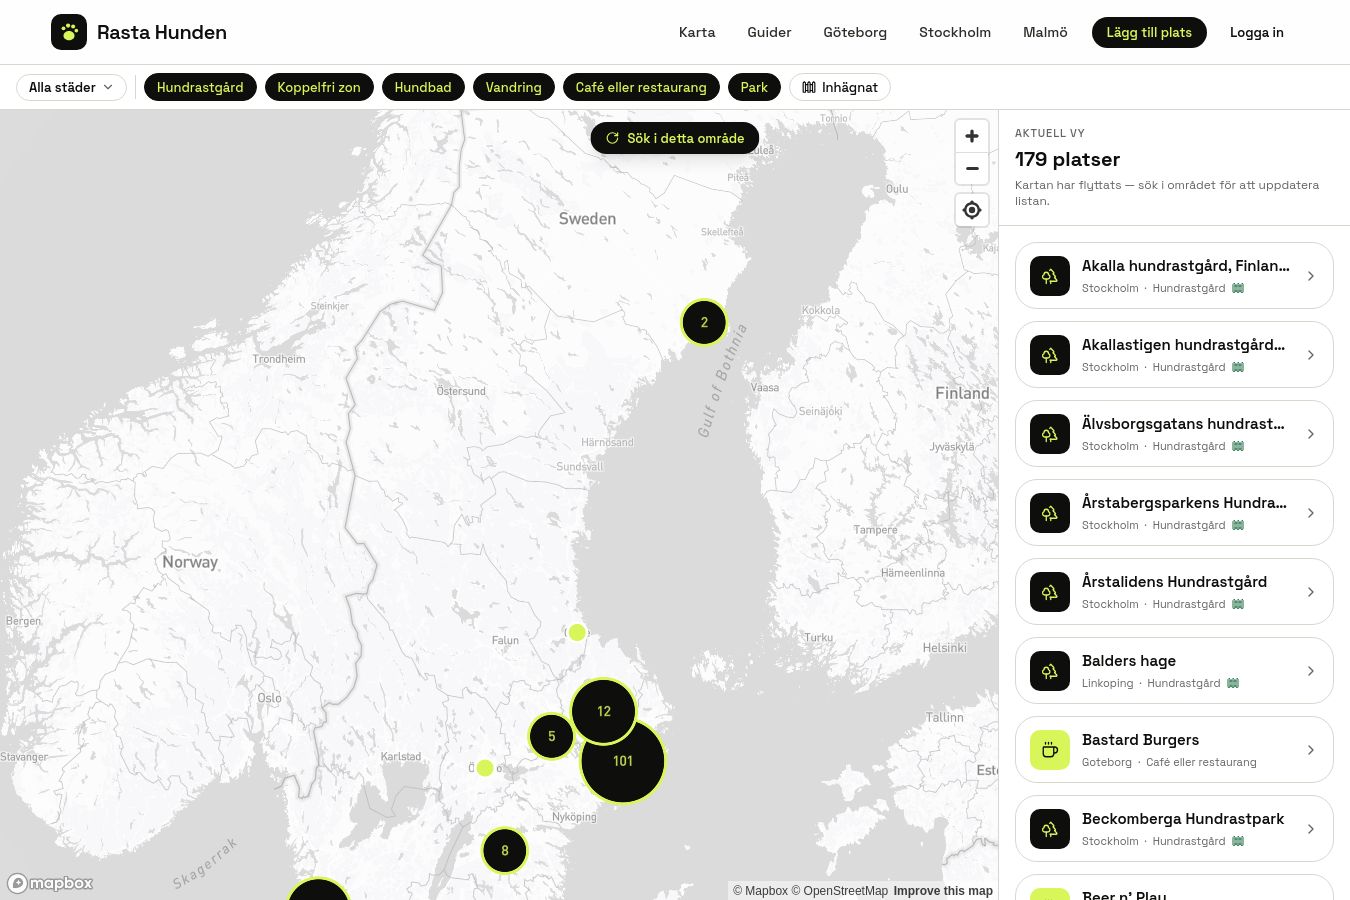Click the Mapbox logo on the map
This screenshot has width=1350, height=900.
tap(51, 883)
